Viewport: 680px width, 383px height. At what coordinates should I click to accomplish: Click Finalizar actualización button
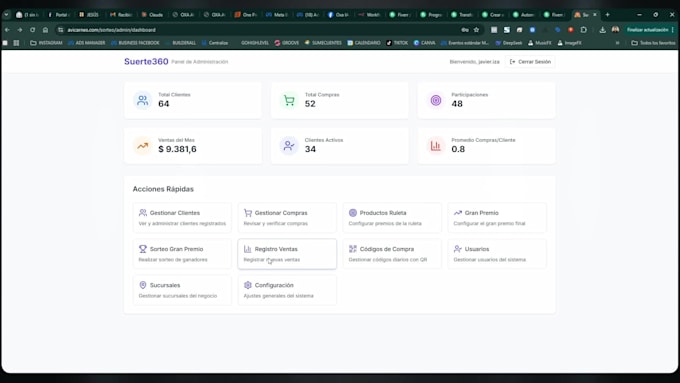point(647,30)
